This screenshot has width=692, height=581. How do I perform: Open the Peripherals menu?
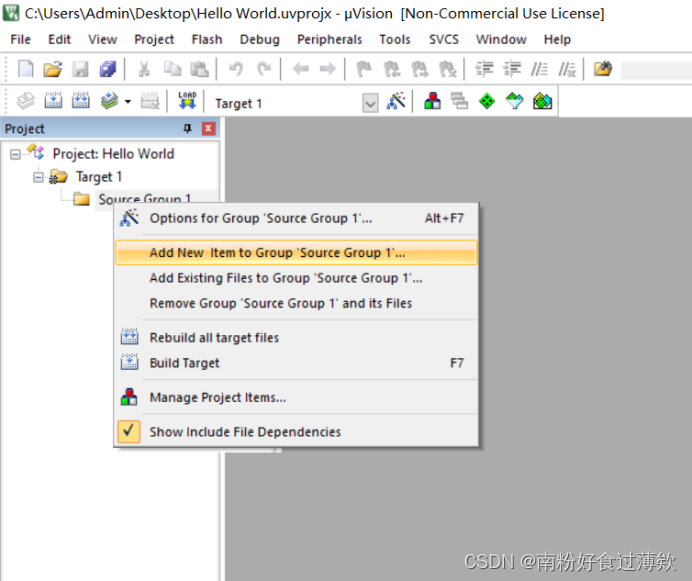[x=330, y=39]
